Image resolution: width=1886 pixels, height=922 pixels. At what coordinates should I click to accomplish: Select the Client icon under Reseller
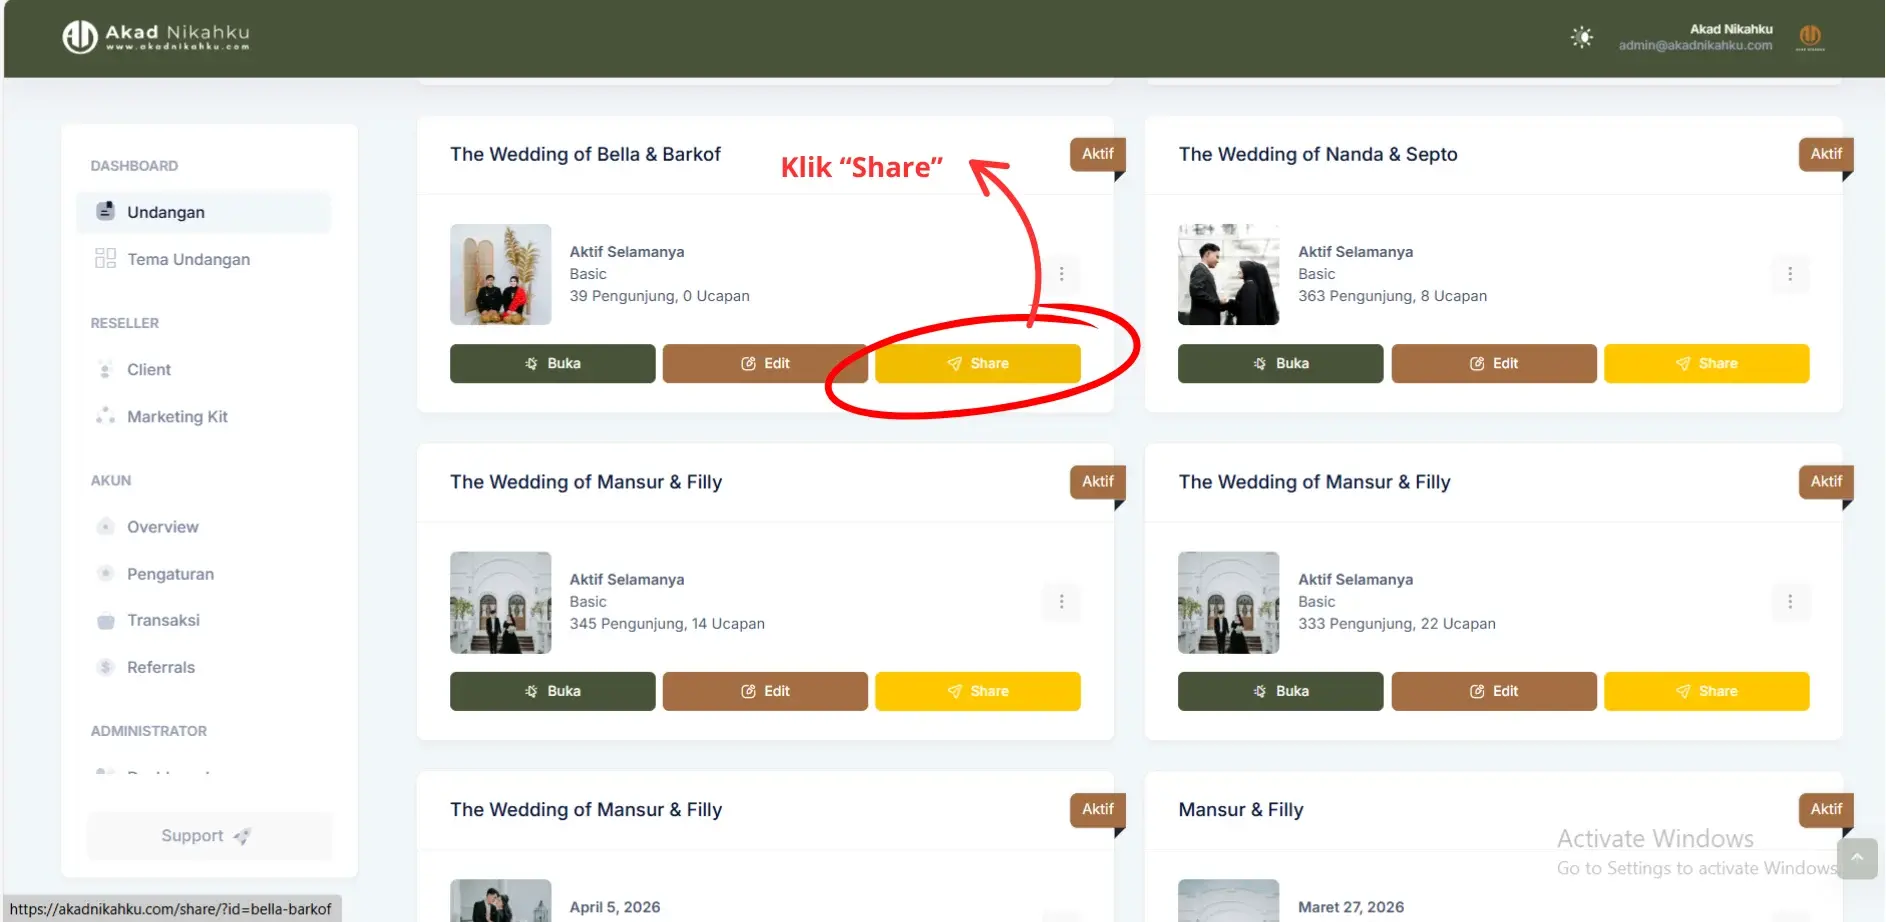(106, 369)
